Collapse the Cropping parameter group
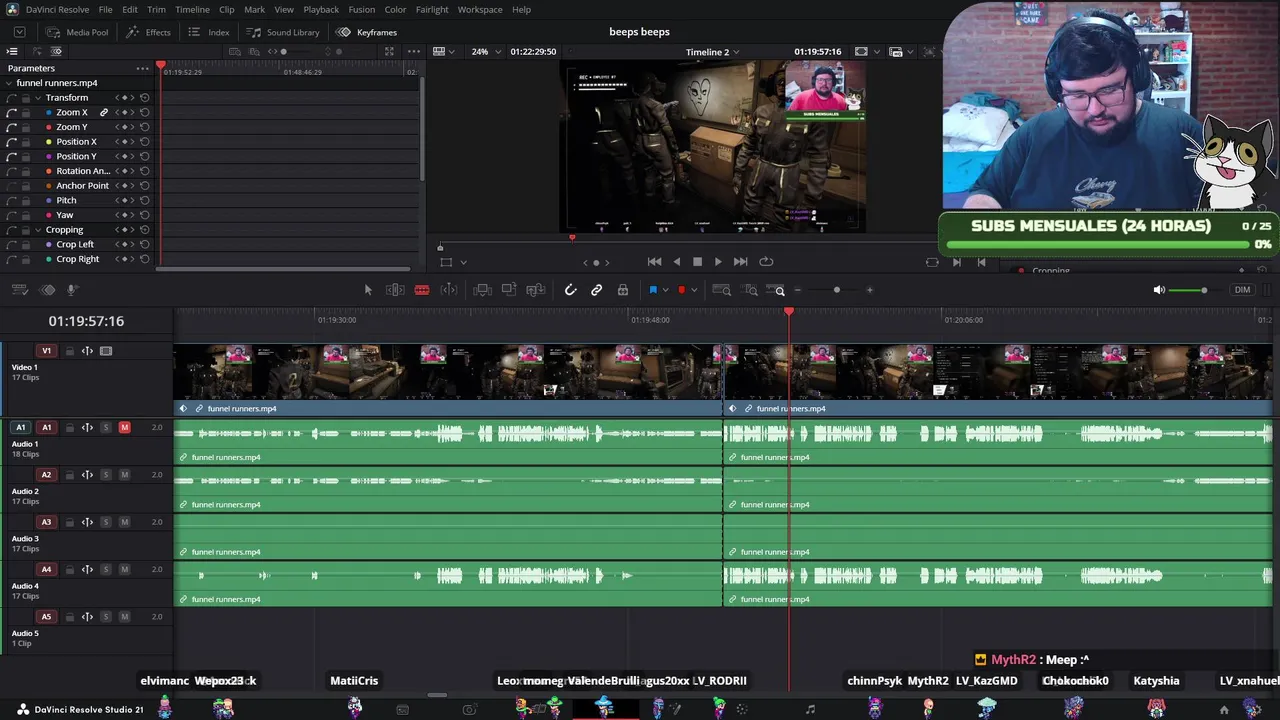 (37, 230)
